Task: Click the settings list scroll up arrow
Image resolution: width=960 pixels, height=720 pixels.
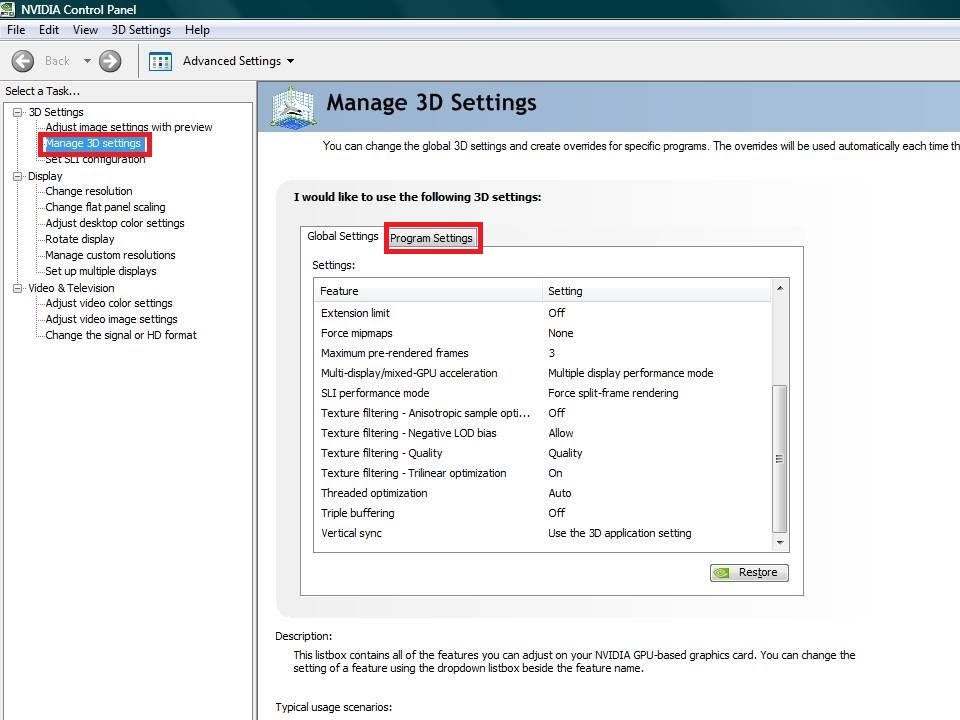Action: coord(780,288)
